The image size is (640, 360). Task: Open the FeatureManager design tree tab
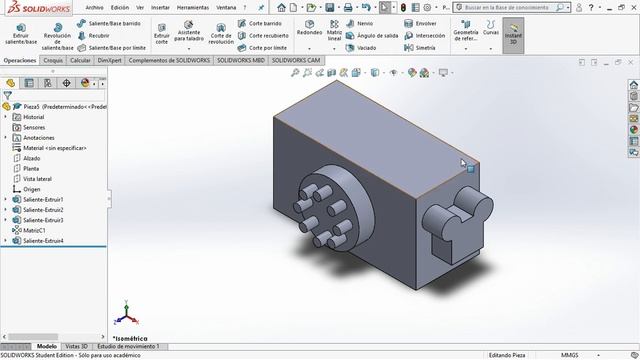[11, 83]
